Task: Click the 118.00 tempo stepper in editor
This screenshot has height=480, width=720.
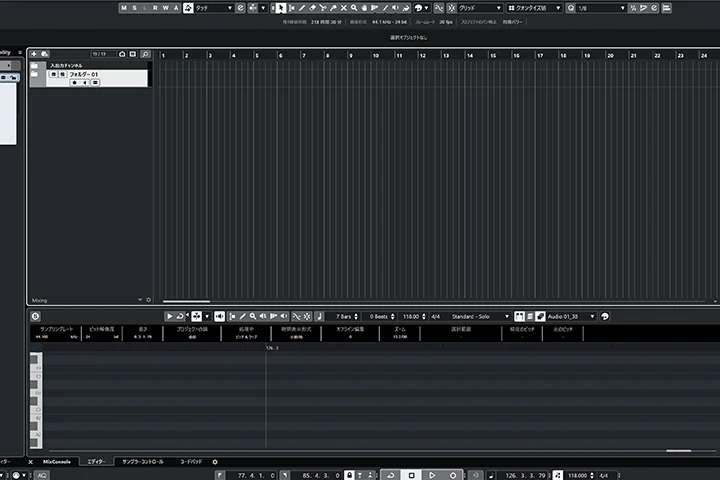Action: click(424, 316)
